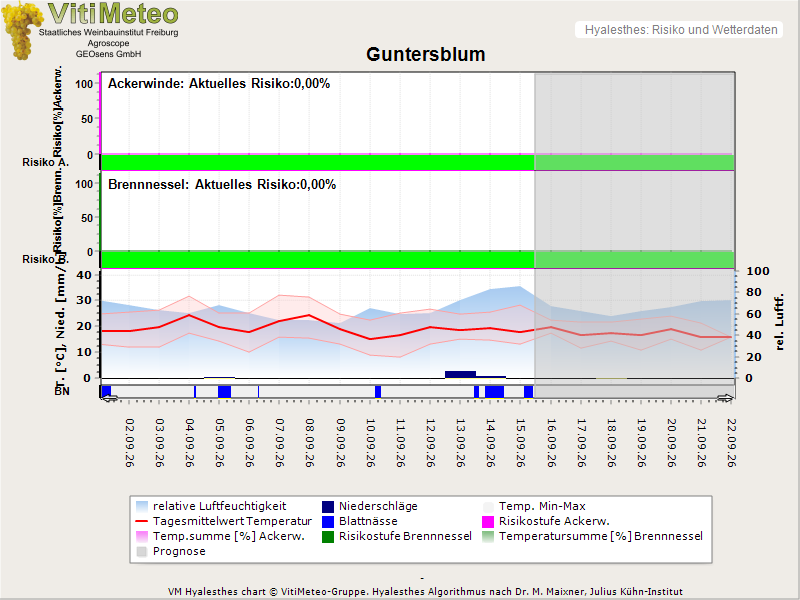Click the 05.09.26 date label
Viewport: 800px width, 600px height.
click(x=220, y=443)
